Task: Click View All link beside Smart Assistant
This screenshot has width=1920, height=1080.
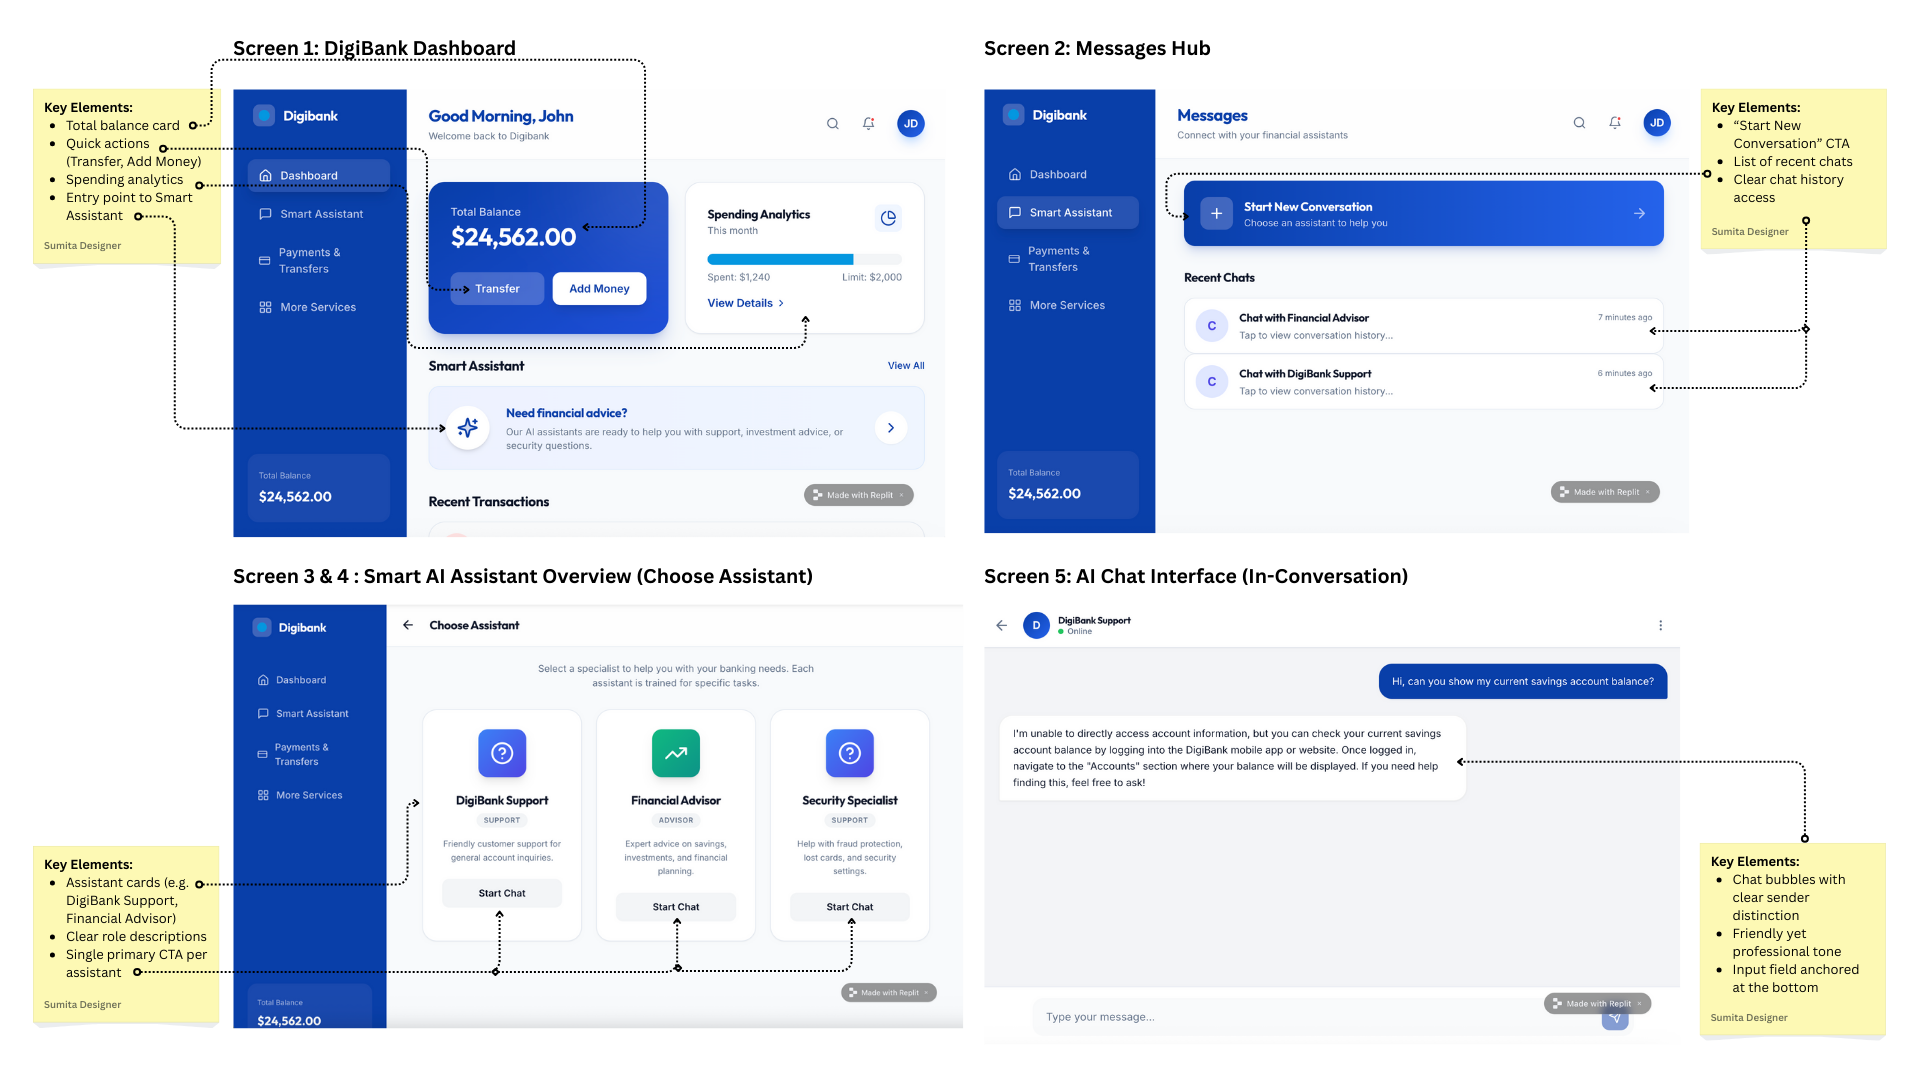Action: 905,366
